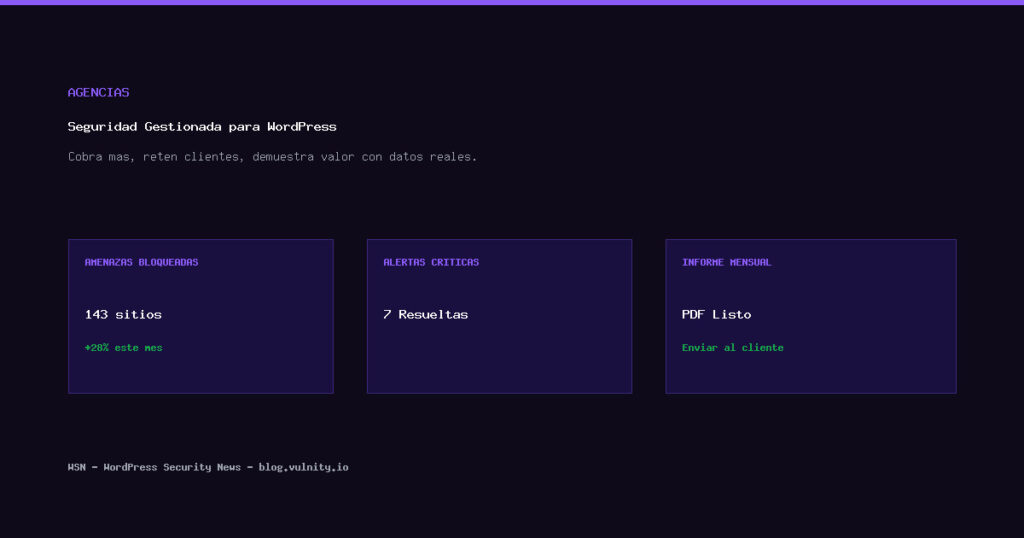Click the 7 Resueltas value
This screenshot has width=1024, height=538.
(425, 314)
